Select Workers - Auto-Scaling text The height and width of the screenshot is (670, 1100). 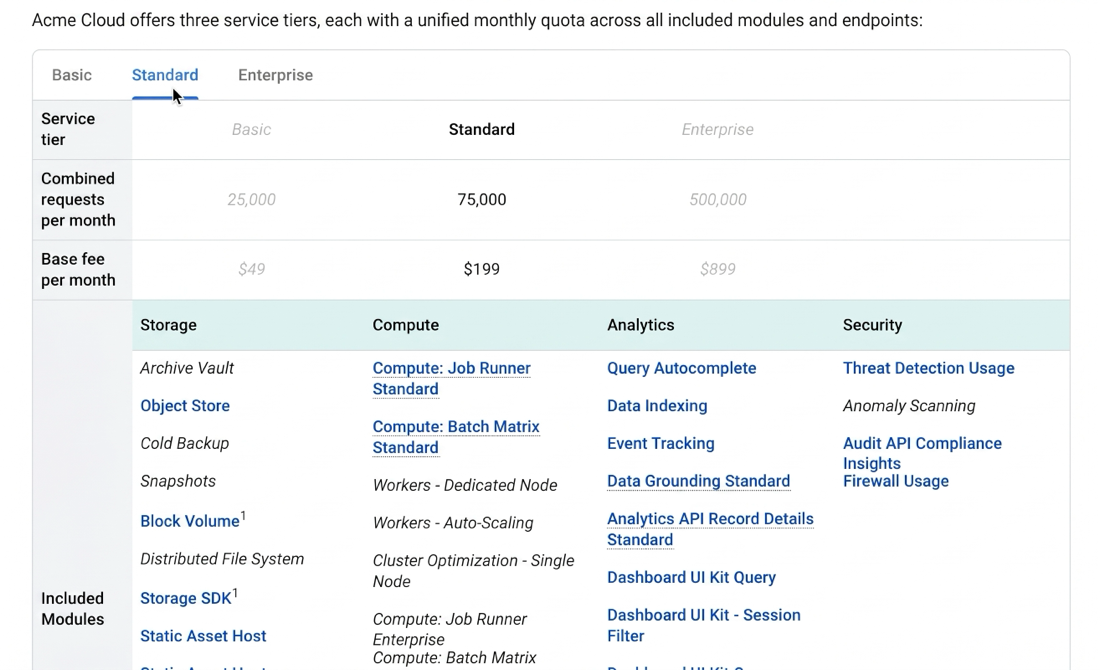point(452,523)
